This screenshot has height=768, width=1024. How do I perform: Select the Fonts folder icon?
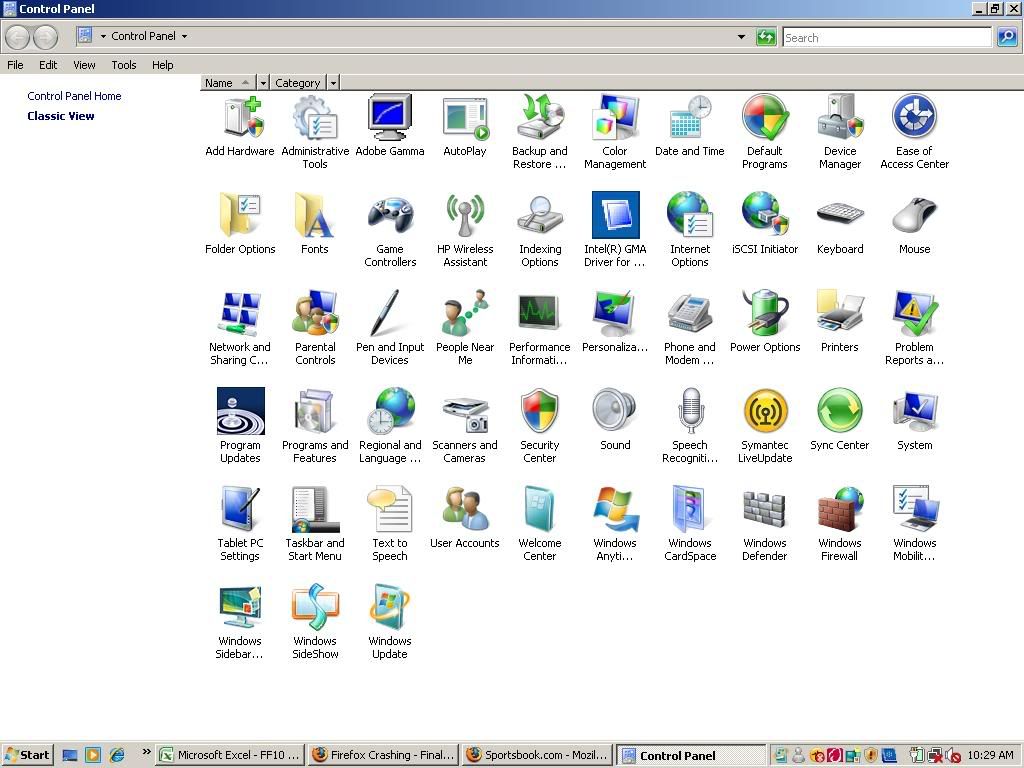(x=315, y=215)
